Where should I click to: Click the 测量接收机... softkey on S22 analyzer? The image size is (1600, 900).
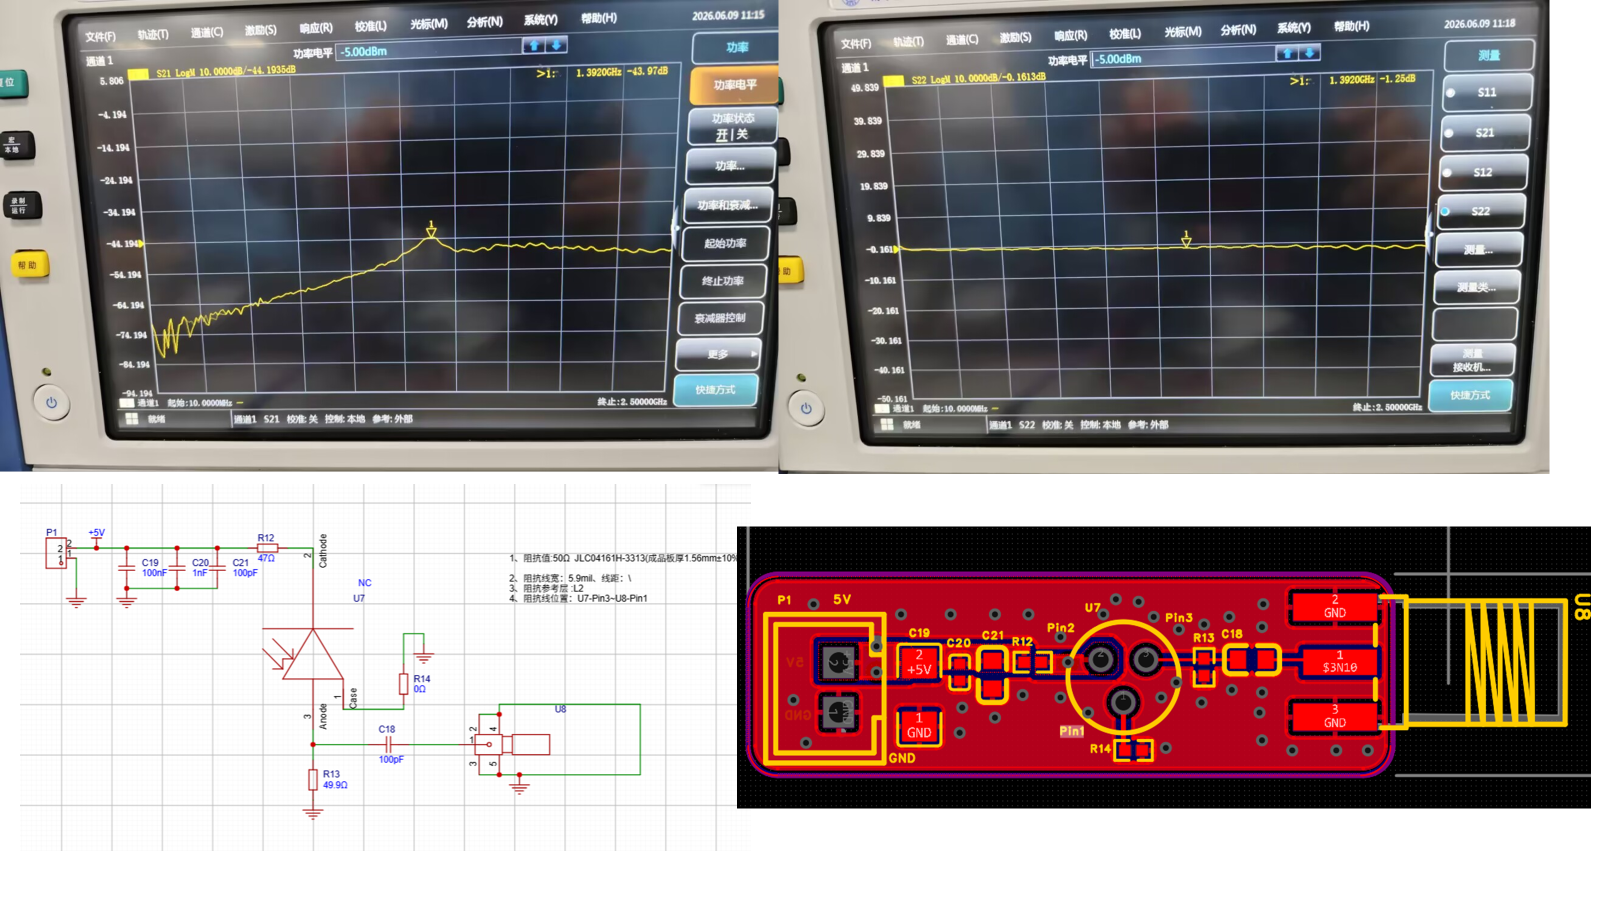click(1473, 360)
